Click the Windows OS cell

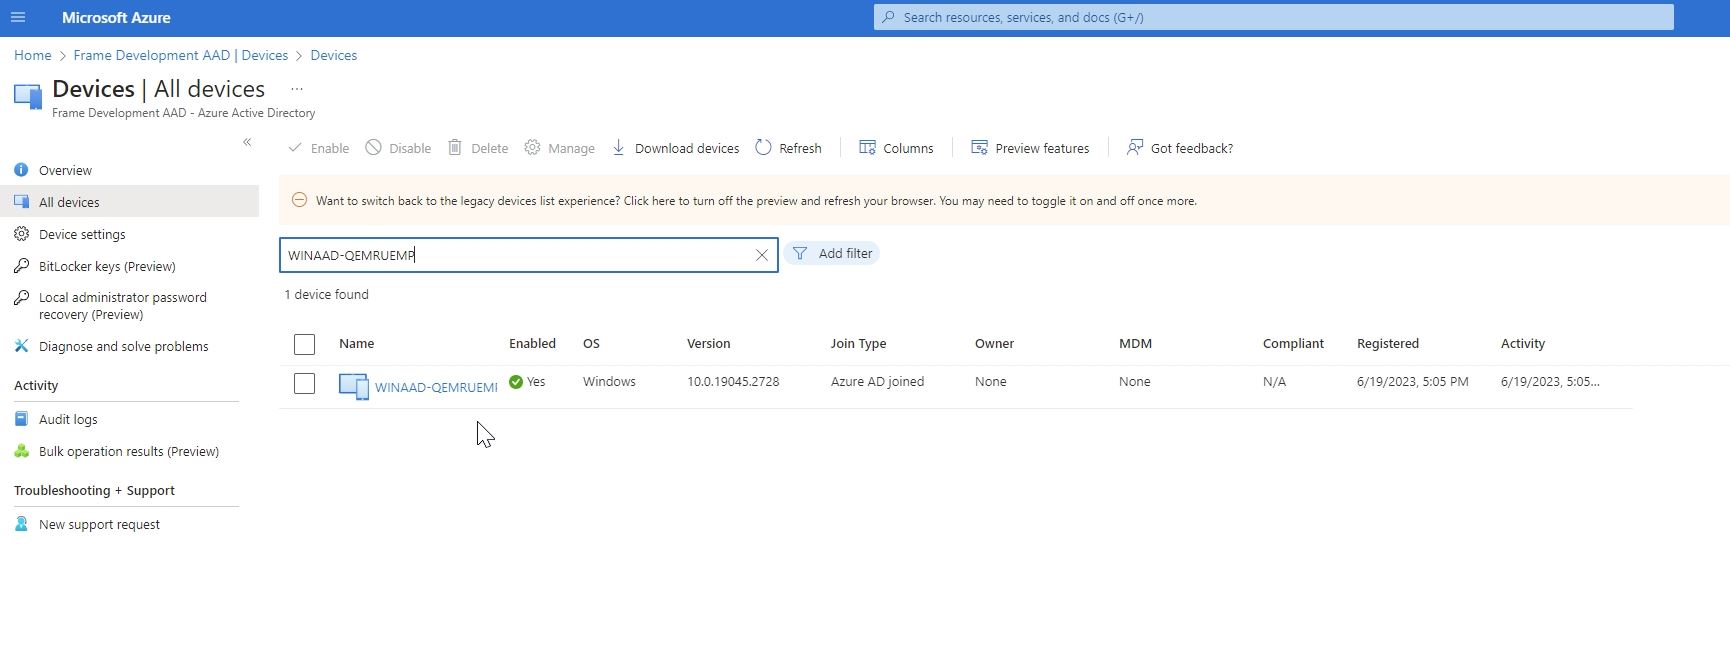point(609,381)
